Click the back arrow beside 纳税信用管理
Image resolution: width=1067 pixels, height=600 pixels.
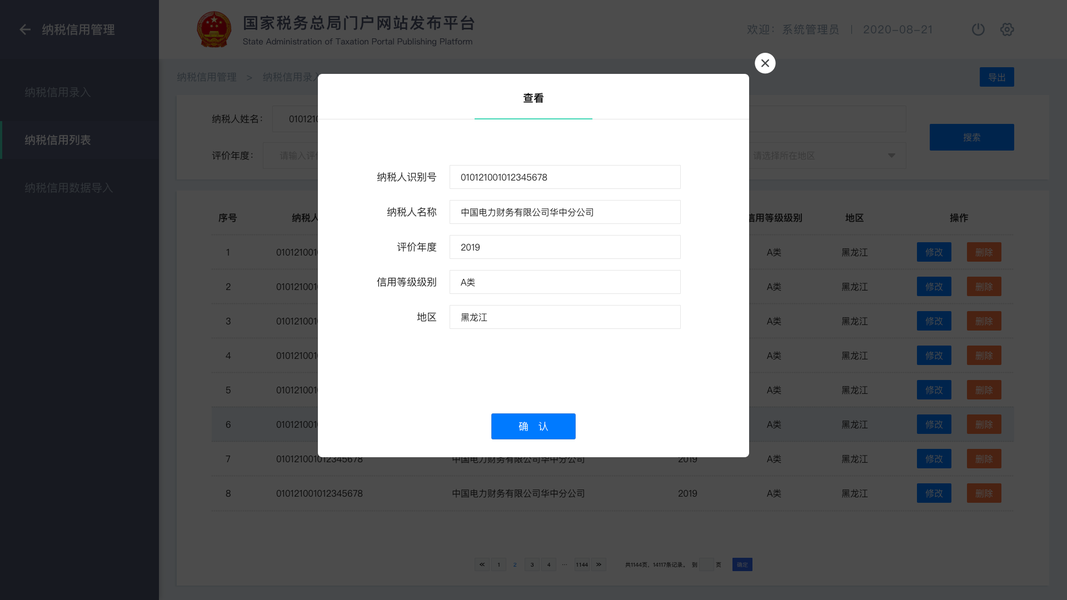coord(25,30)
